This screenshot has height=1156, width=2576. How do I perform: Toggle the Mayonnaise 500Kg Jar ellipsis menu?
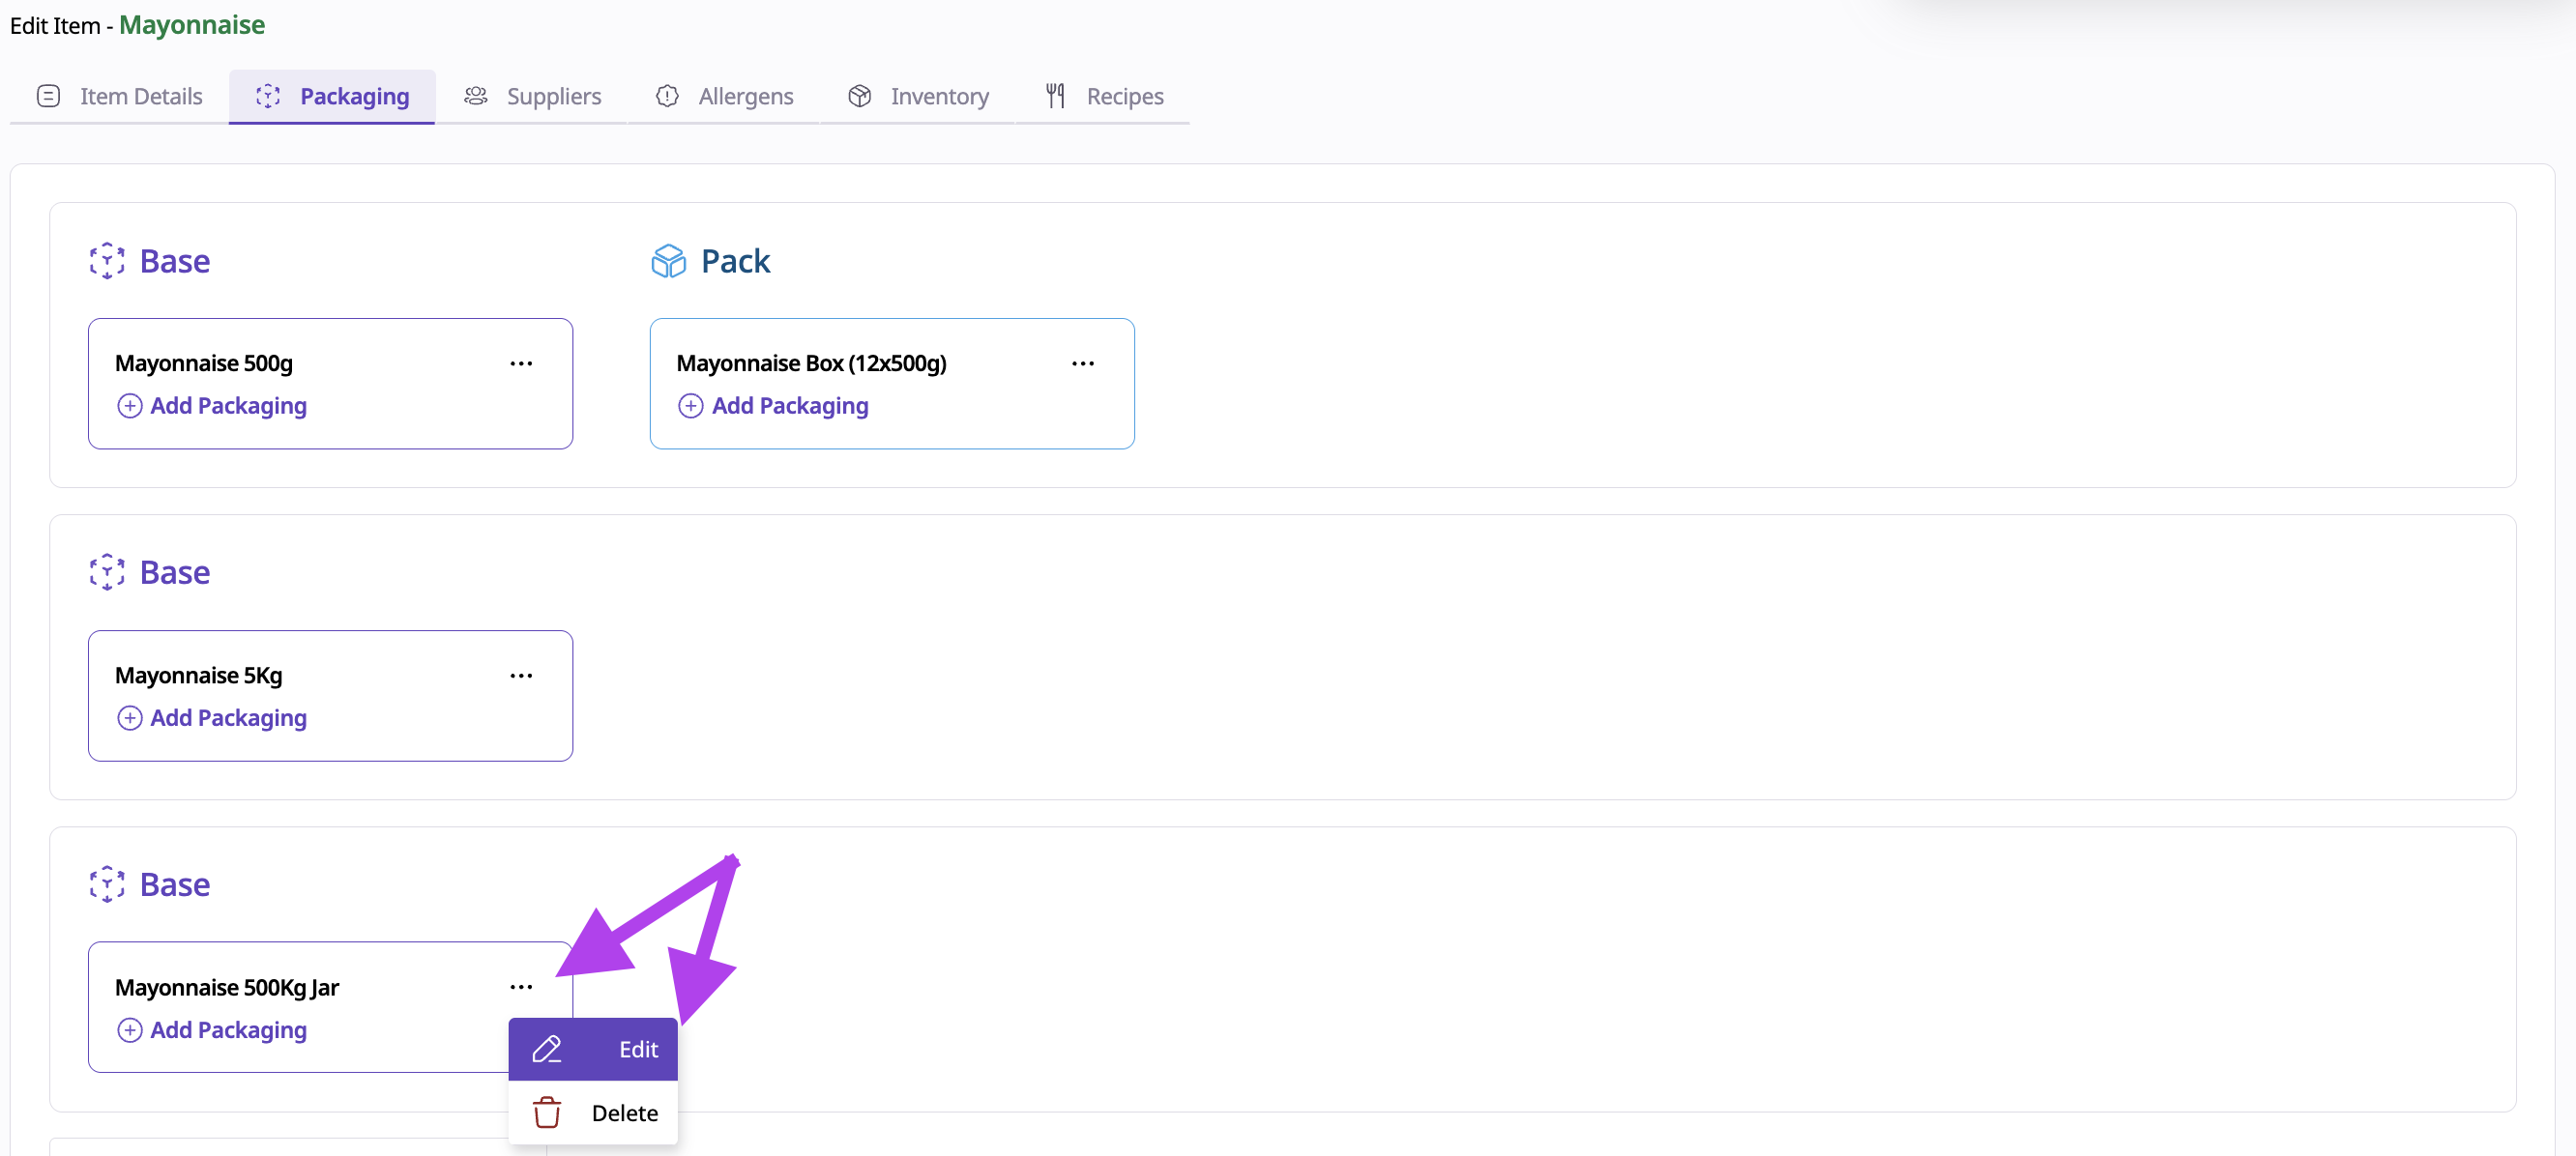coord(521,987)
